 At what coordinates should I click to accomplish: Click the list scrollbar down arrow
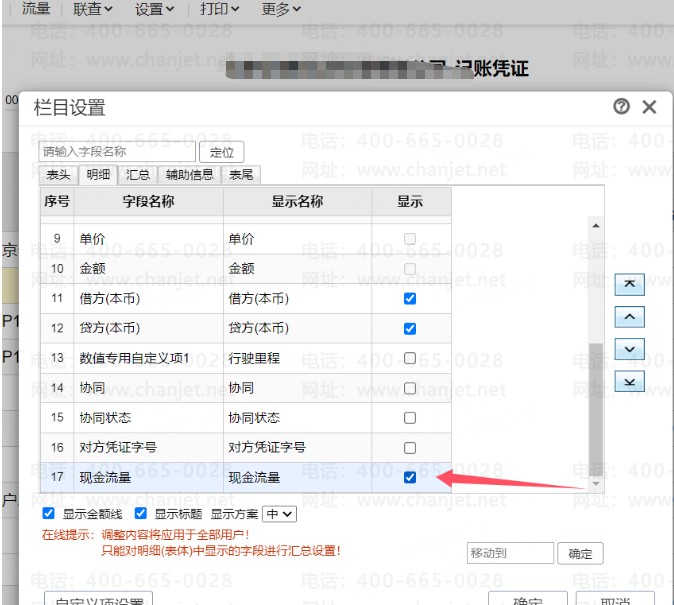pos(596,484)
